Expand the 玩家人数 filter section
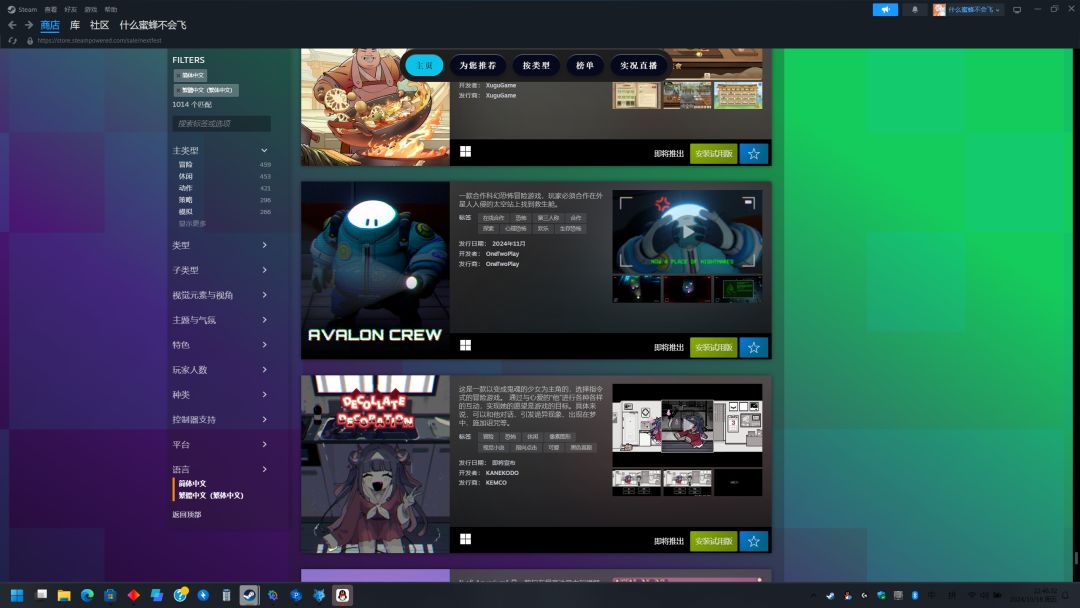The height and width of the screenshot is (608, 1080). coord(221,370)
